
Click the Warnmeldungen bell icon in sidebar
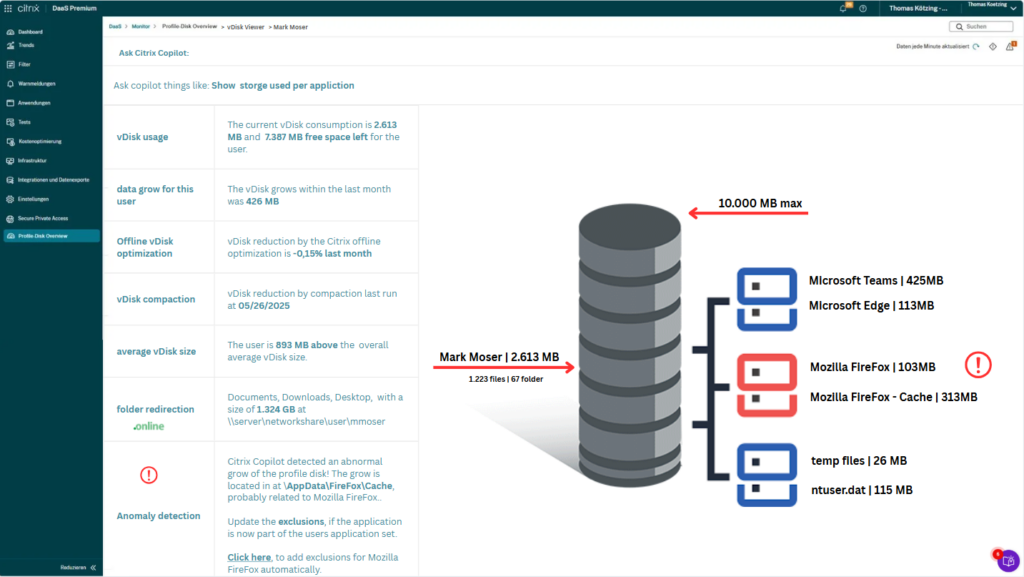[10, 84]
